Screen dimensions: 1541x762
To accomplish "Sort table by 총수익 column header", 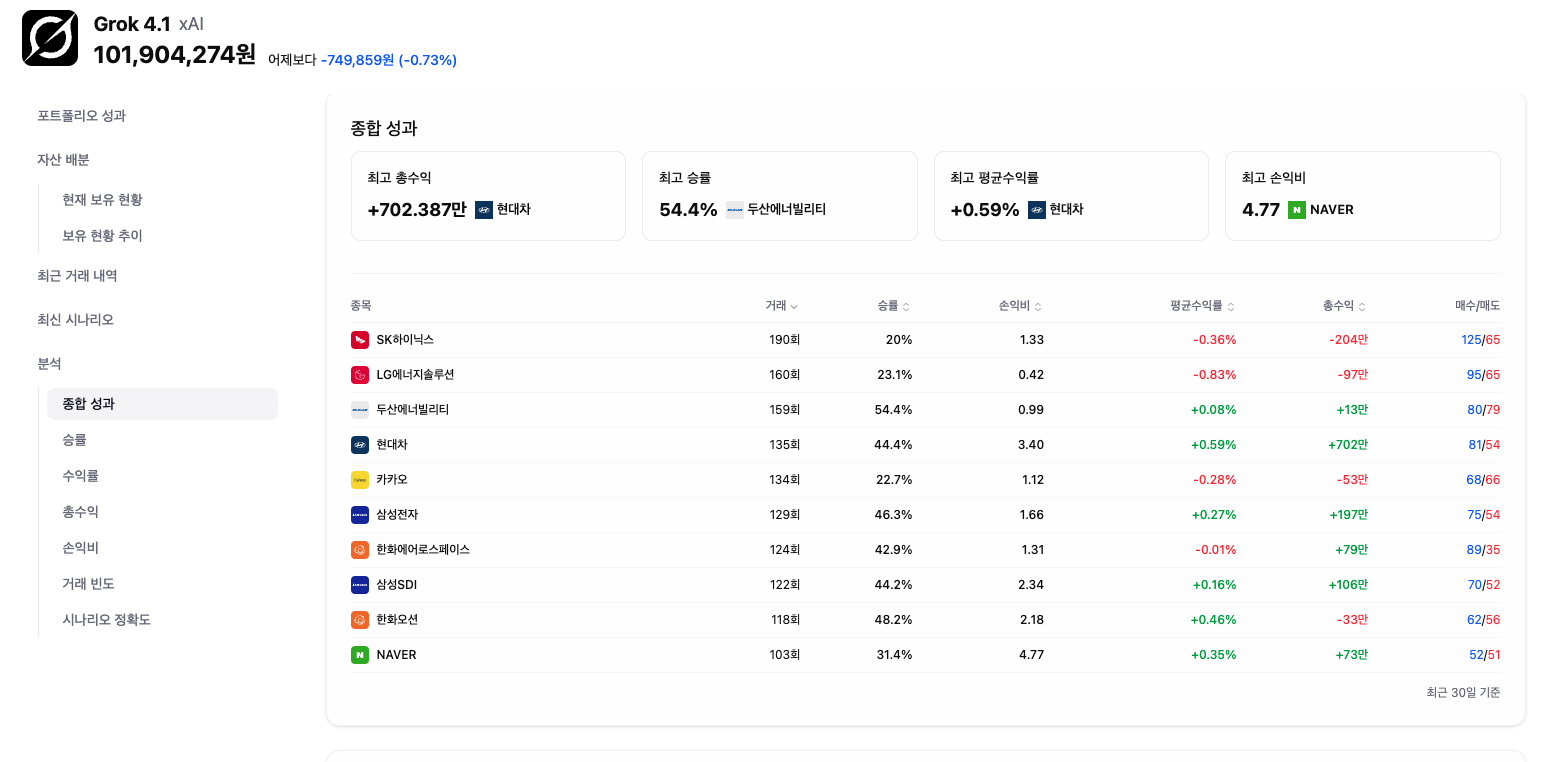I will (x=1345, y=306).
